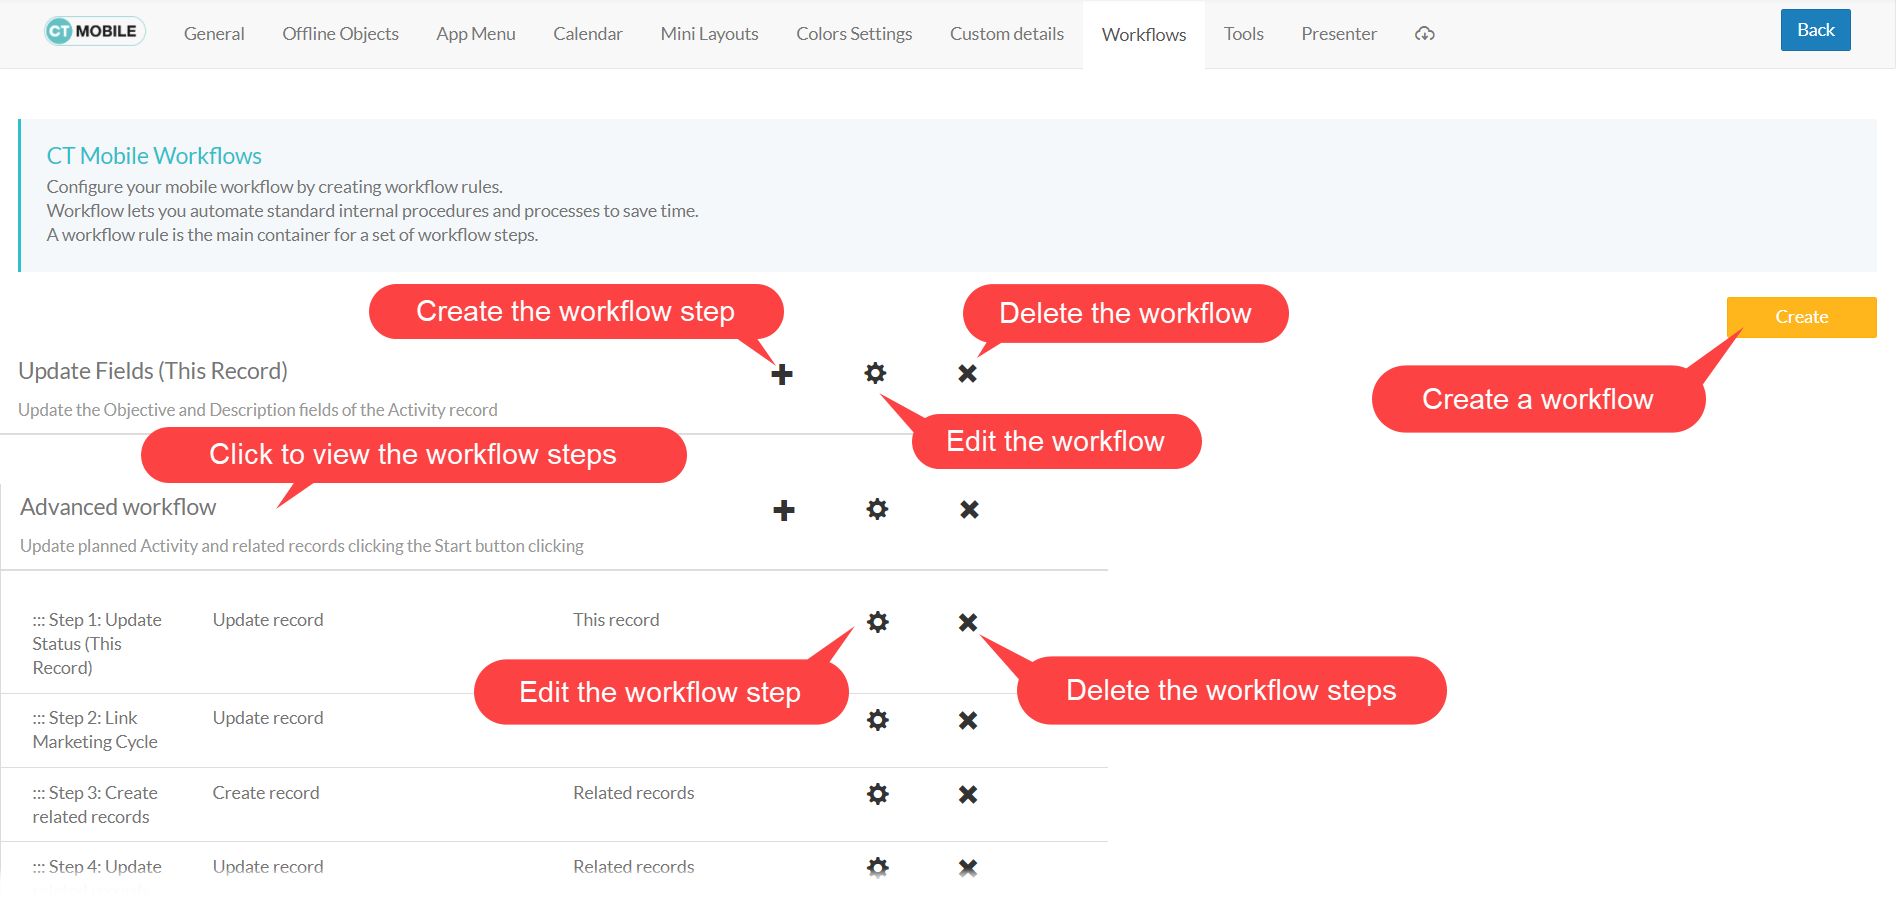This screenshot has height=898, width=1896.
Task: Click 'Update record' action in Step 2
Action: tap(268, 718)
